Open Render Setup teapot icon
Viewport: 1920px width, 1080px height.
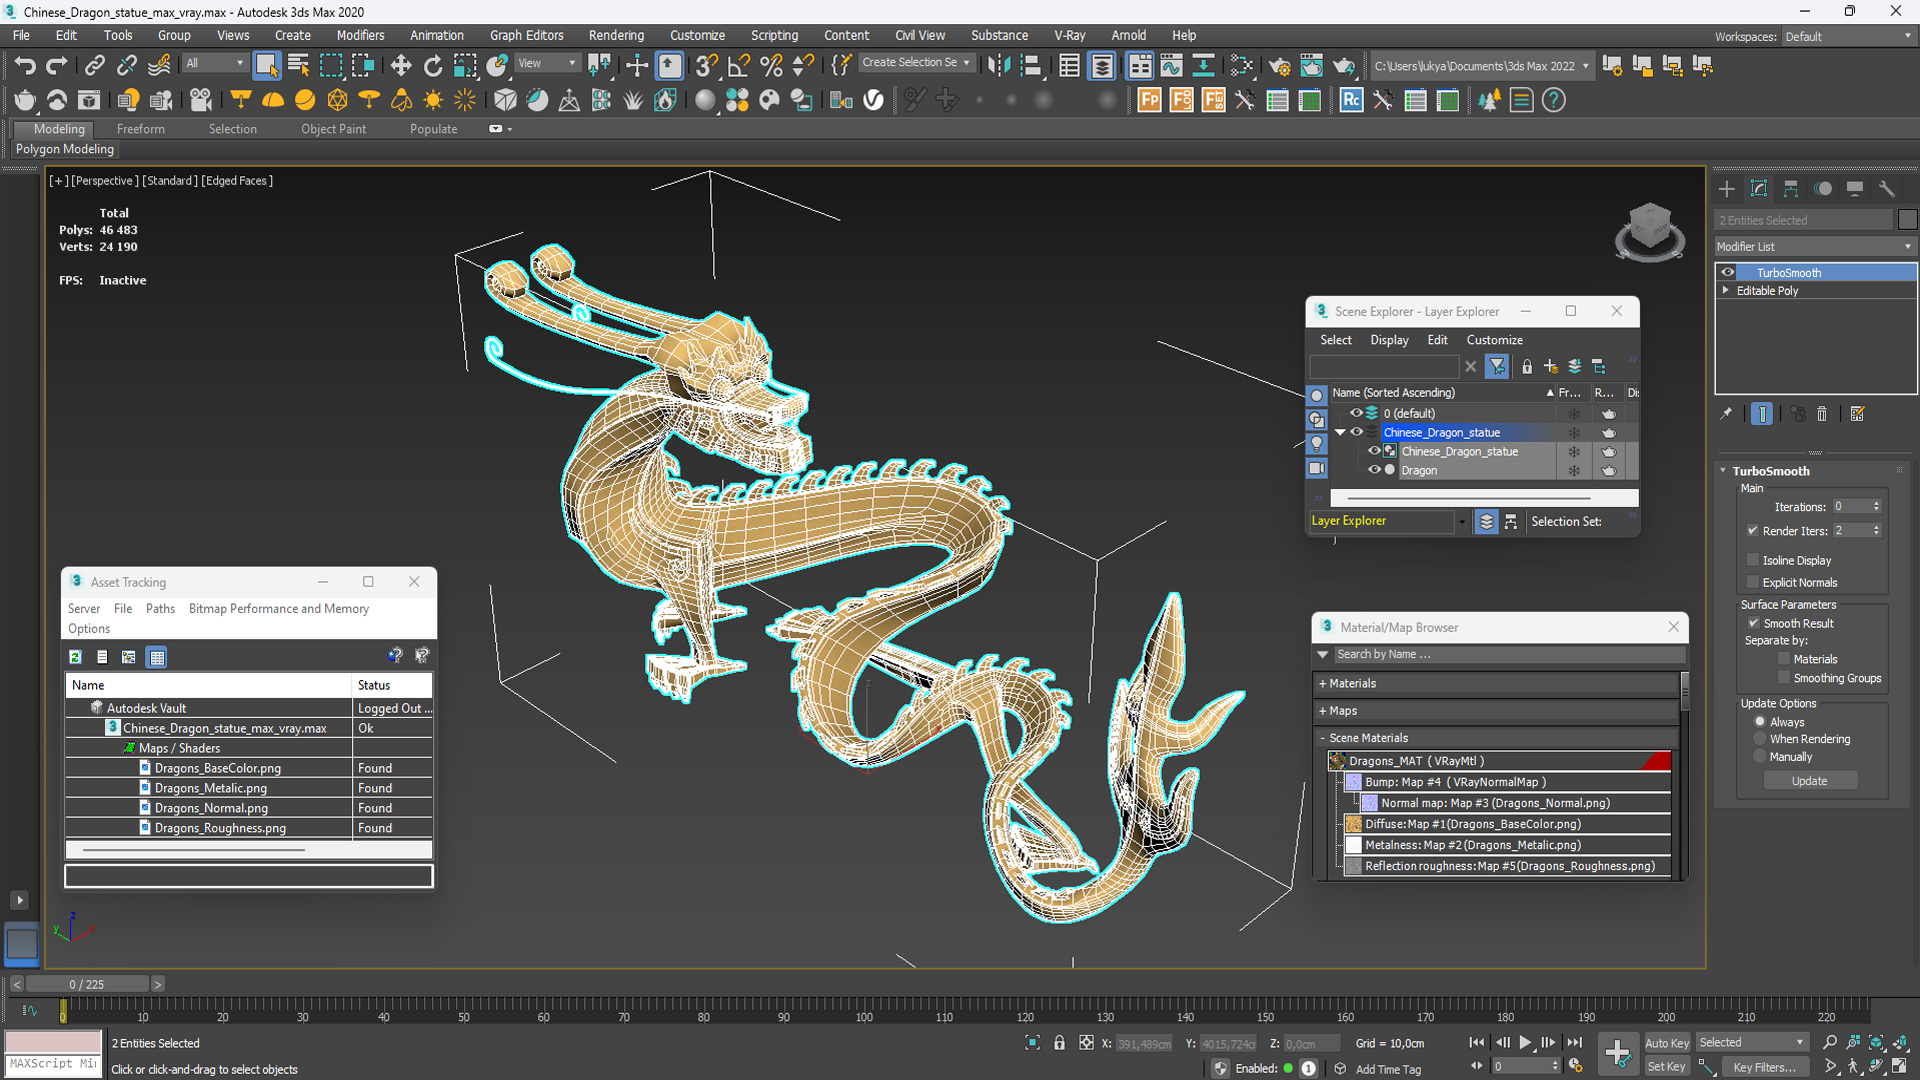tap(1279, 66)
